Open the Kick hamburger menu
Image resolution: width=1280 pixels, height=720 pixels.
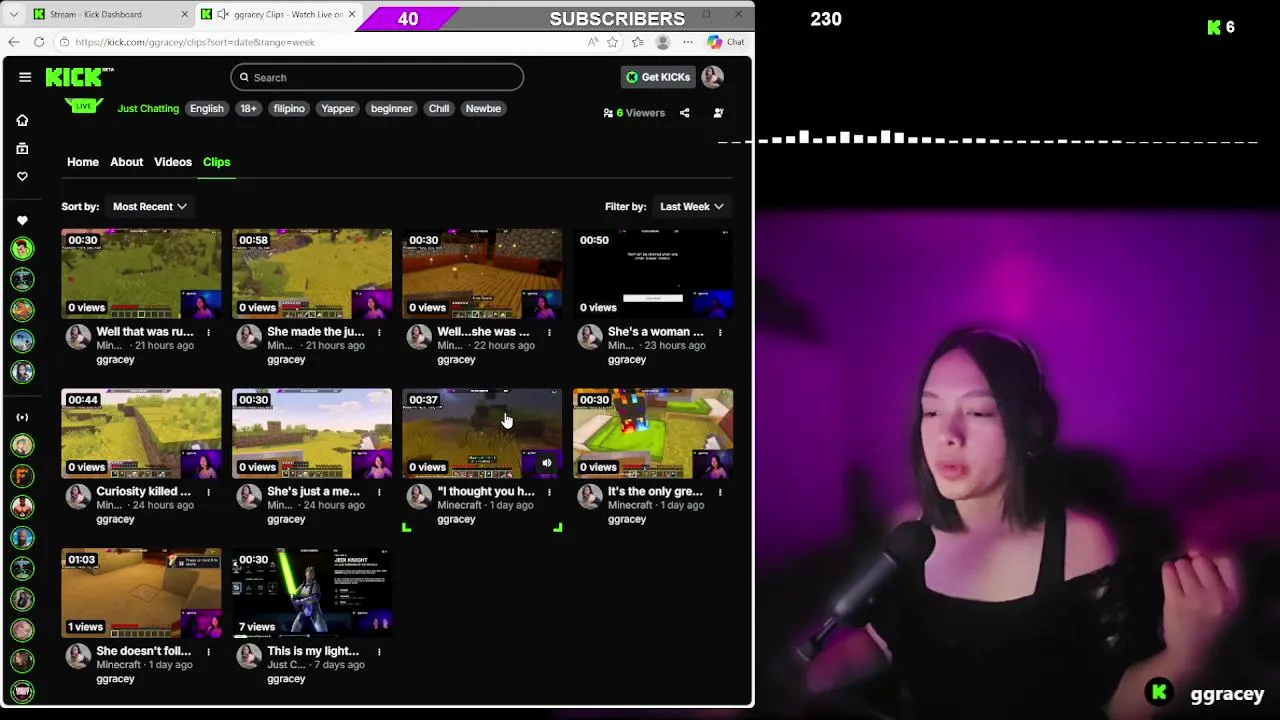[x=25, y=77]
